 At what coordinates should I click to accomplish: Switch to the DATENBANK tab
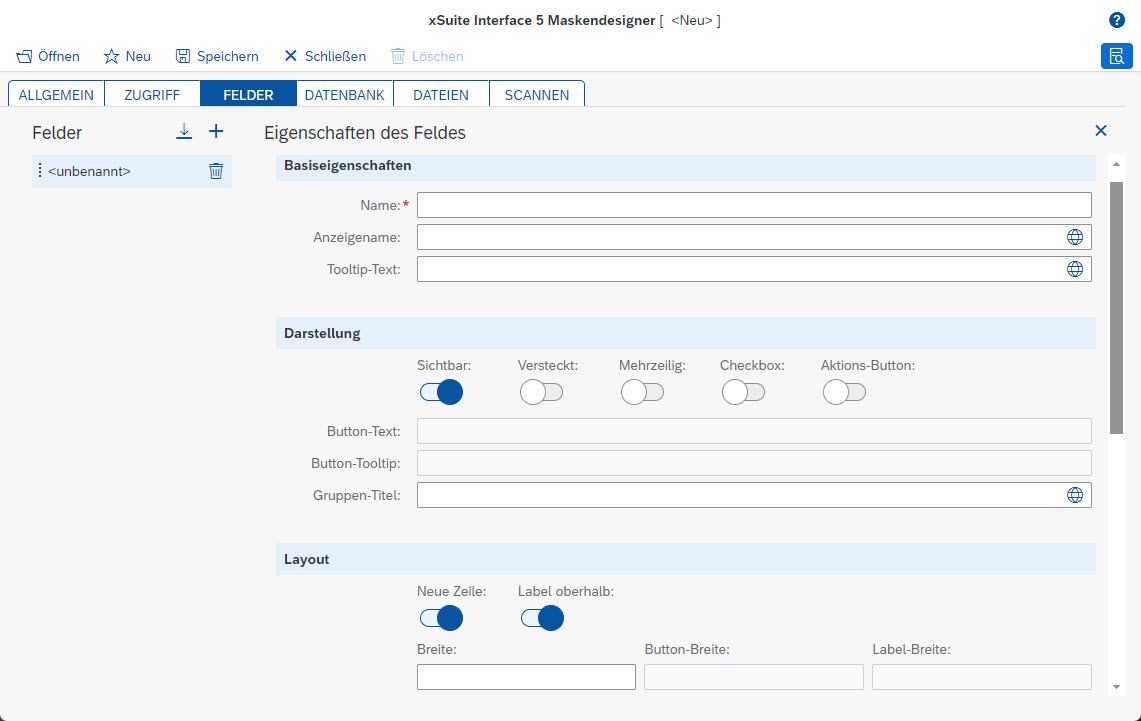[344, 93]
